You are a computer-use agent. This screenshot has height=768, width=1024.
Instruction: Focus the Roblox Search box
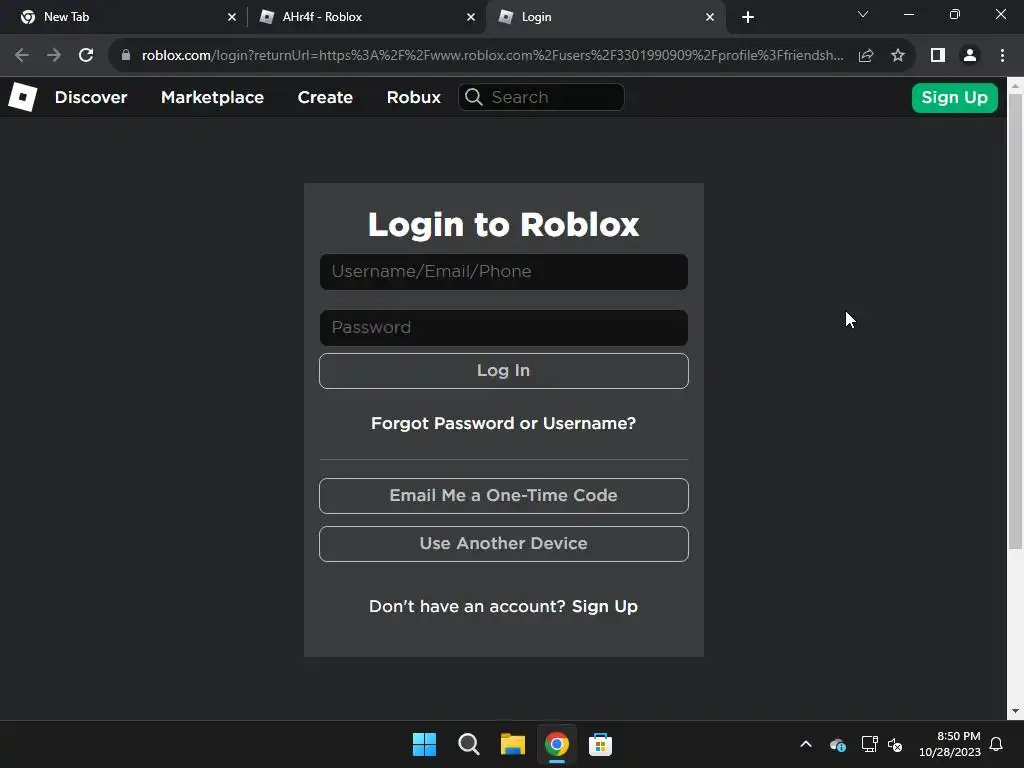pyautogui.click(x=541, y=97)
